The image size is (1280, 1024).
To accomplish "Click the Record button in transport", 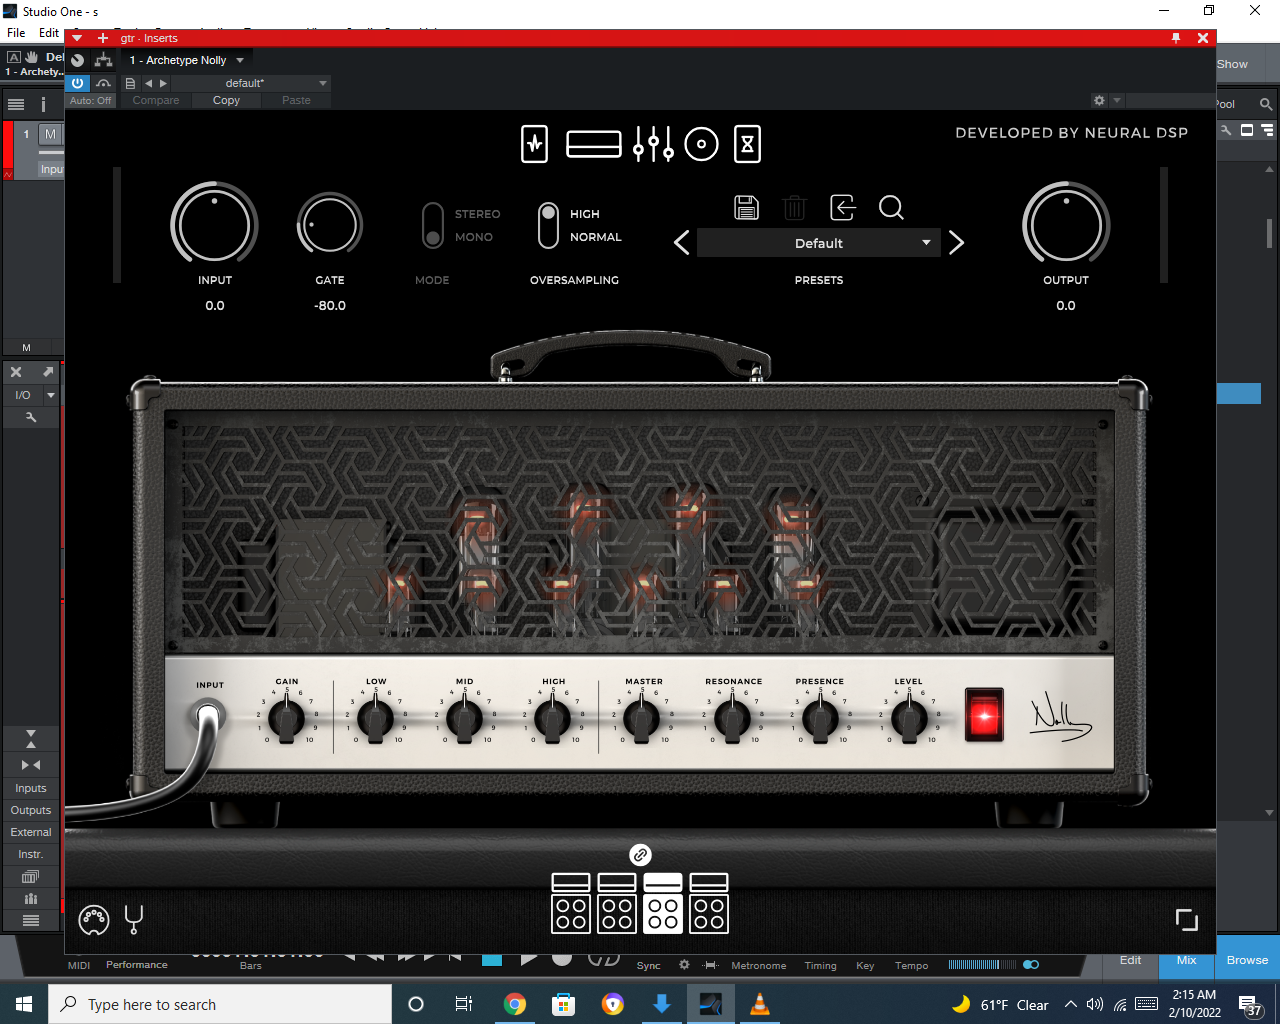I will click(x=562, y=958).
